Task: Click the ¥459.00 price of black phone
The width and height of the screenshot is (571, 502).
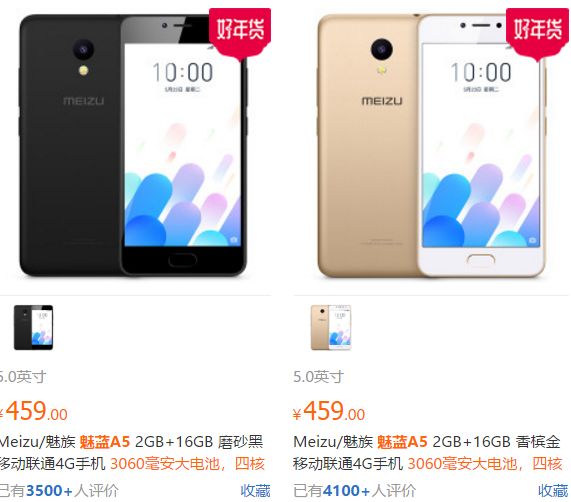Action: point(34,411)
